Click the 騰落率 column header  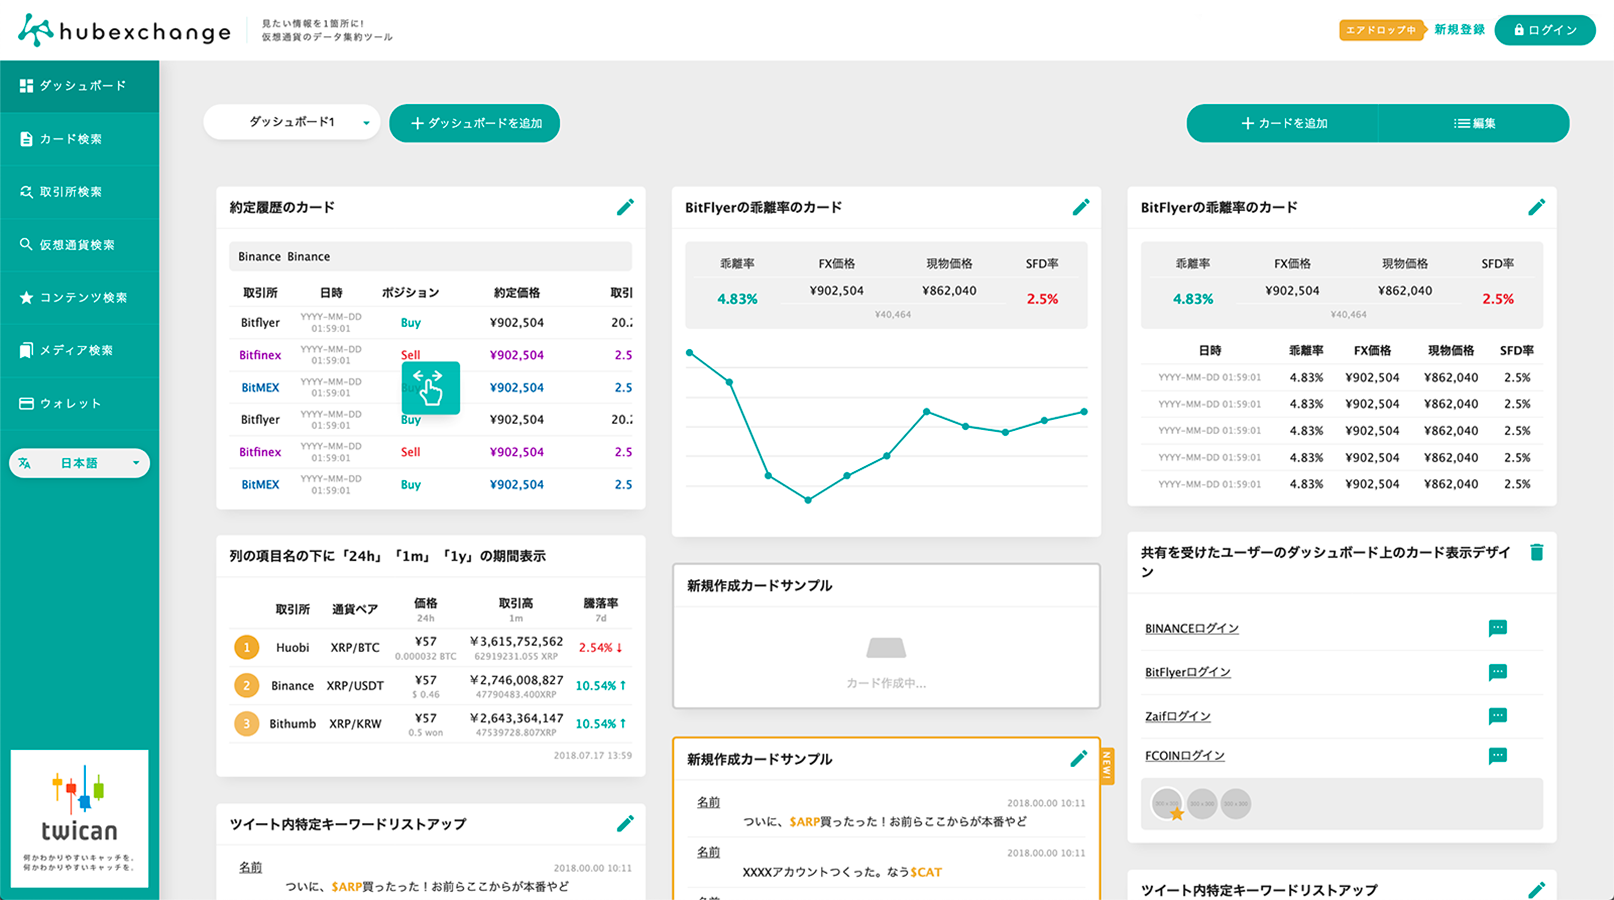[601, 603]
